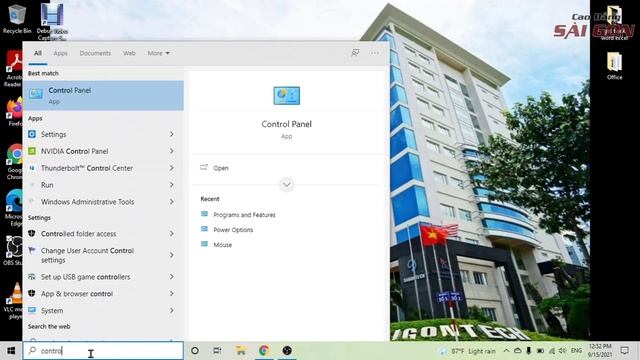The width and height of the screenshot is (640, 360).
Task: Open the Recycle Bin desktop icon
Action: [17, 18]
